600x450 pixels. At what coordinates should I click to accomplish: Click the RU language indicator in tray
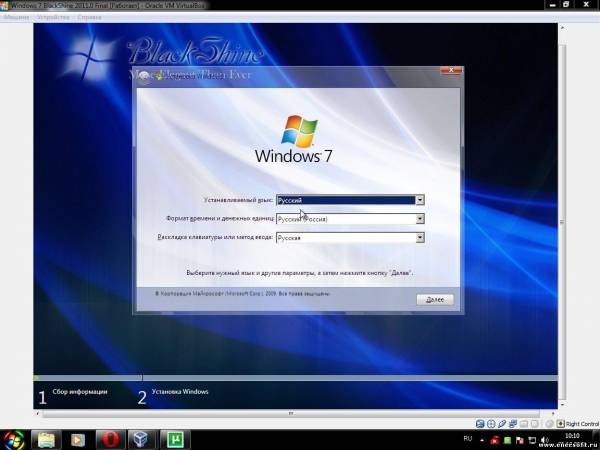pos(468,439)
